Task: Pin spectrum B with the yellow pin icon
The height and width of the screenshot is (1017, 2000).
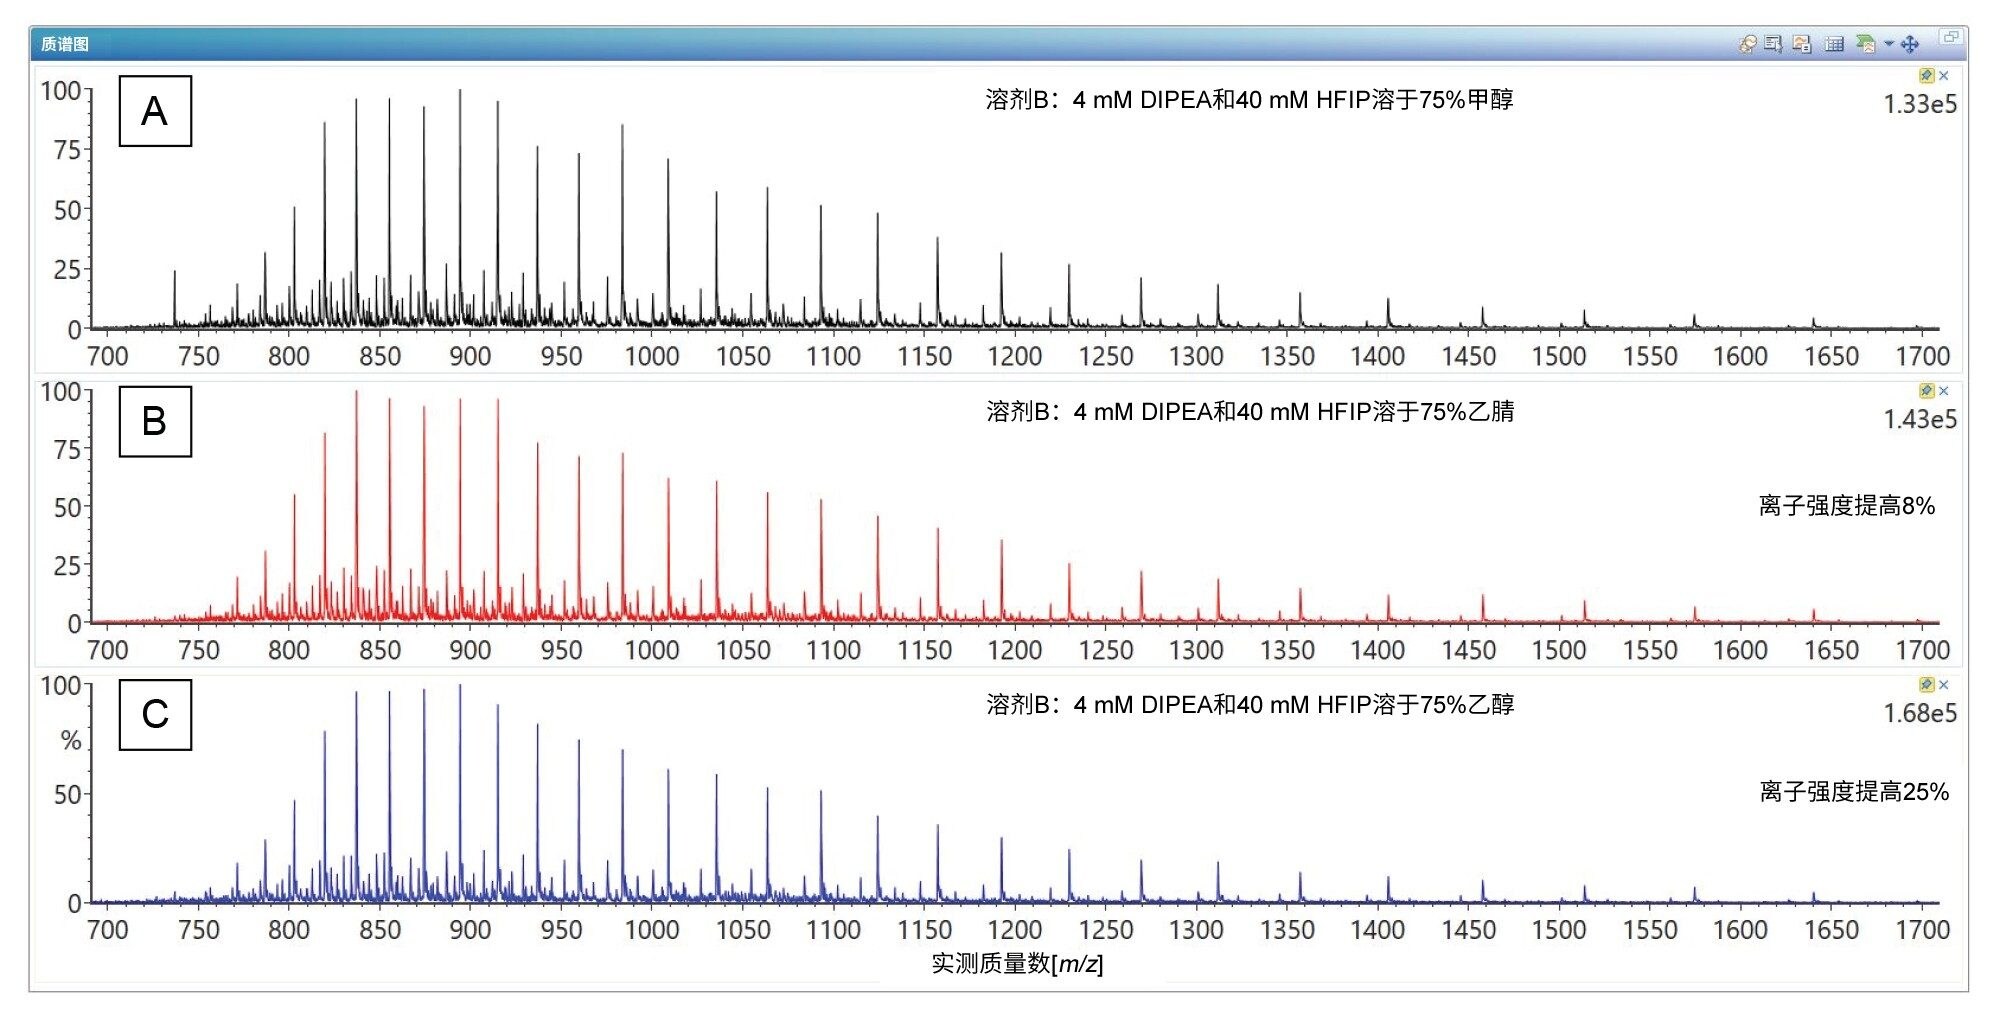Action: point(1926,391)
